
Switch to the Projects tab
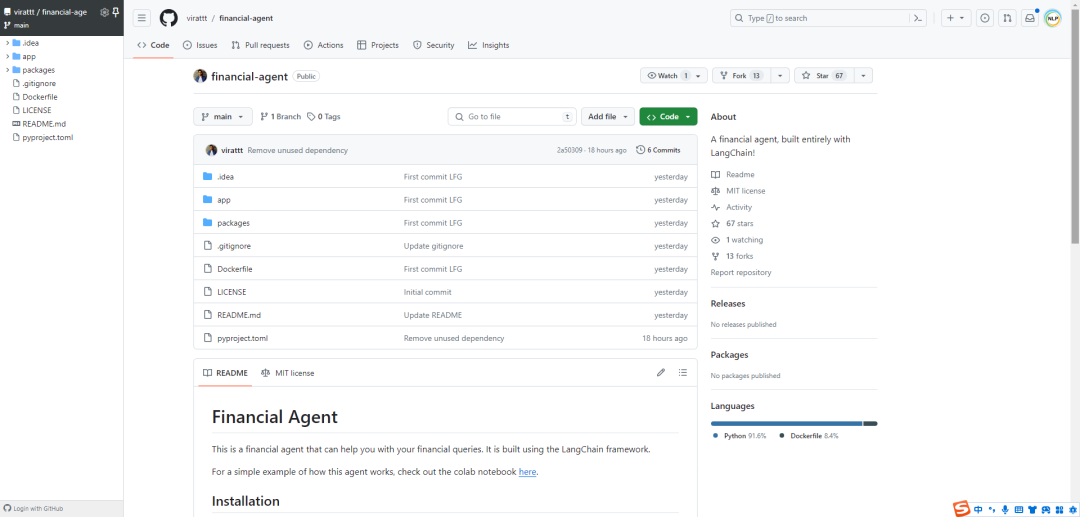pos(377,45)
